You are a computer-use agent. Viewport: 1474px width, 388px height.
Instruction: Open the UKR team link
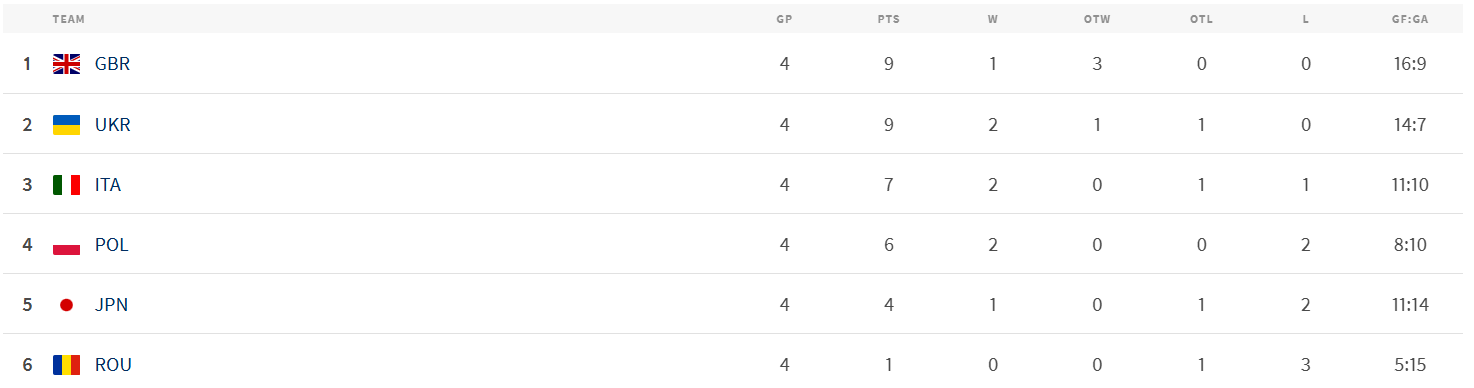(x=112, y=125)
